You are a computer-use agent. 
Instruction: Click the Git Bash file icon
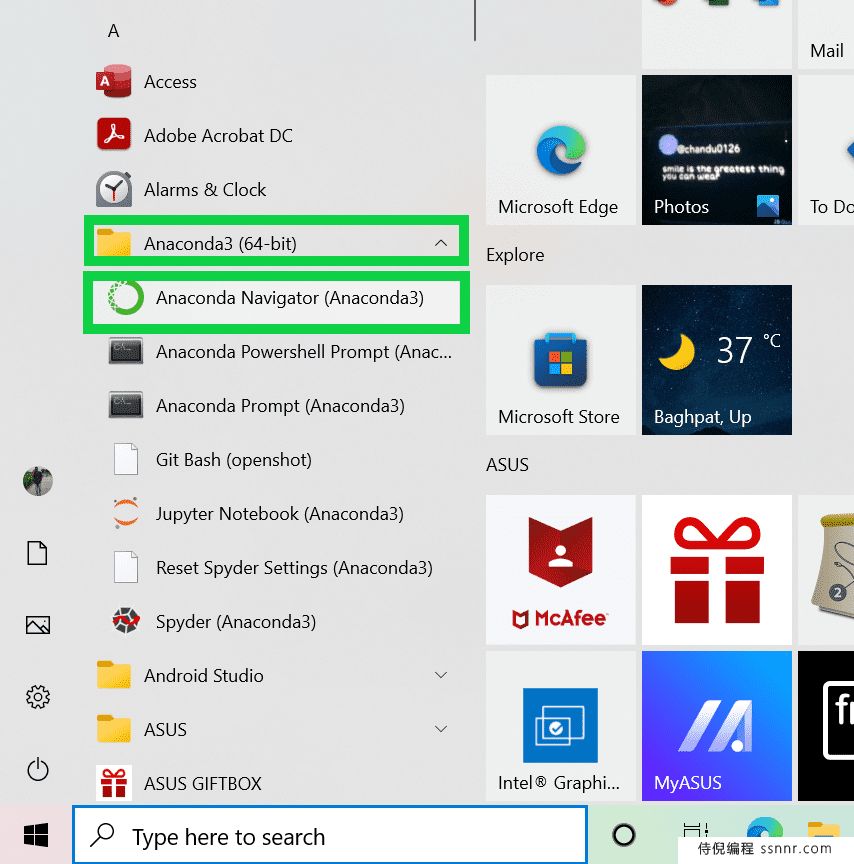126,459
